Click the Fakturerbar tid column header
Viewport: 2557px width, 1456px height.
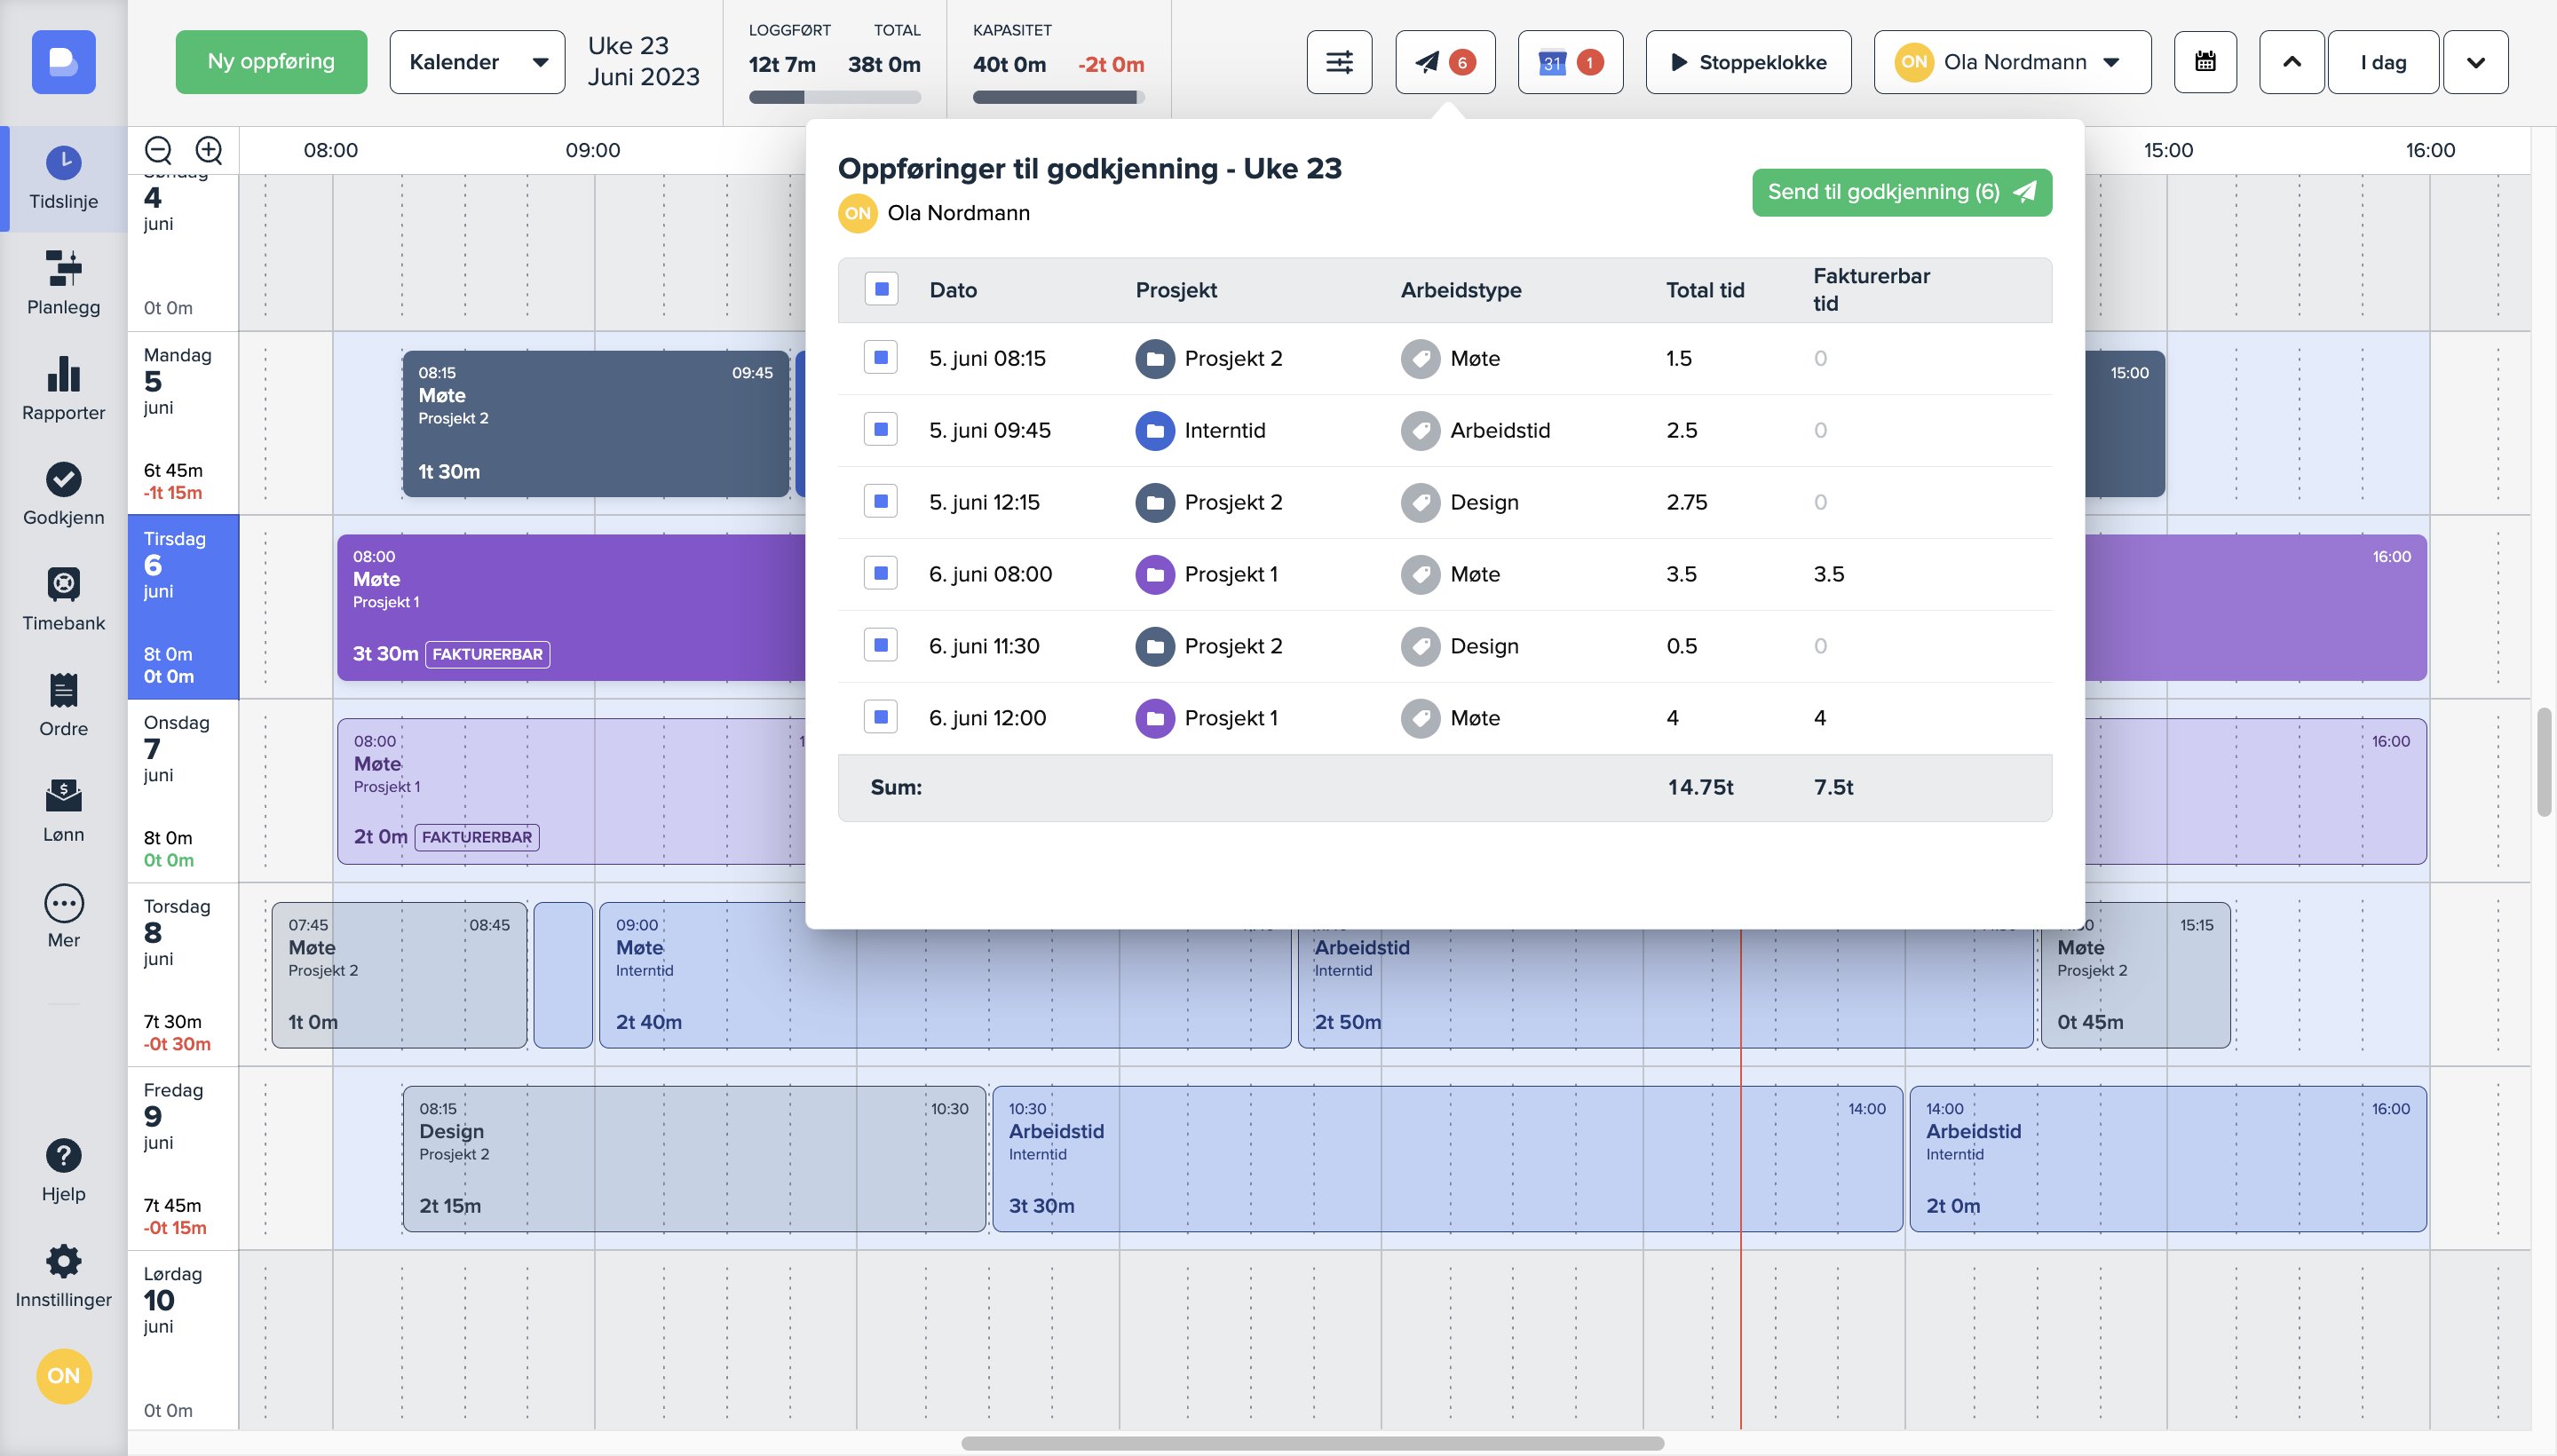(1871, 289)
